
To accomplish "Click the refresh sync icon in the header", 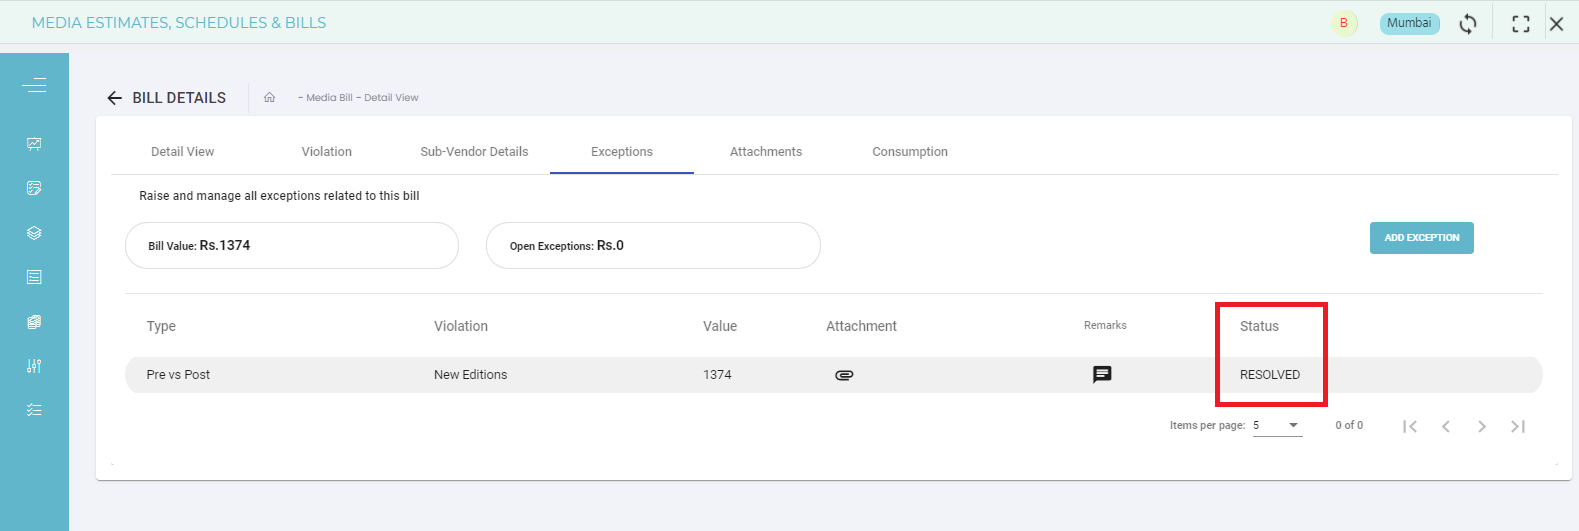I will pos(1467,24).
